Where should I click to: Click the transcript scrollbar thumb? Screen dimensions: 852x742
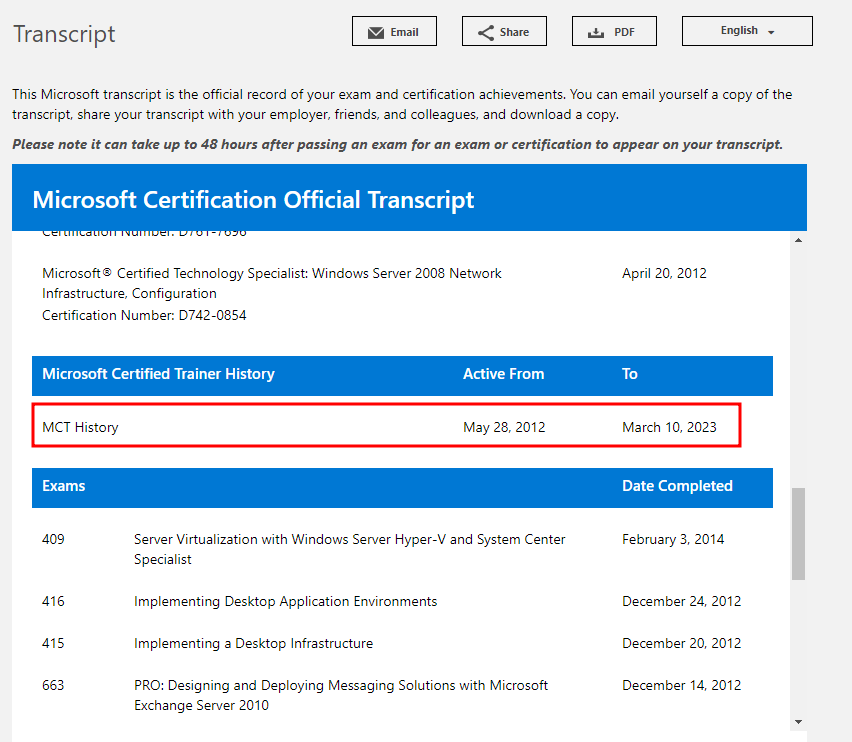click(798, 534)
